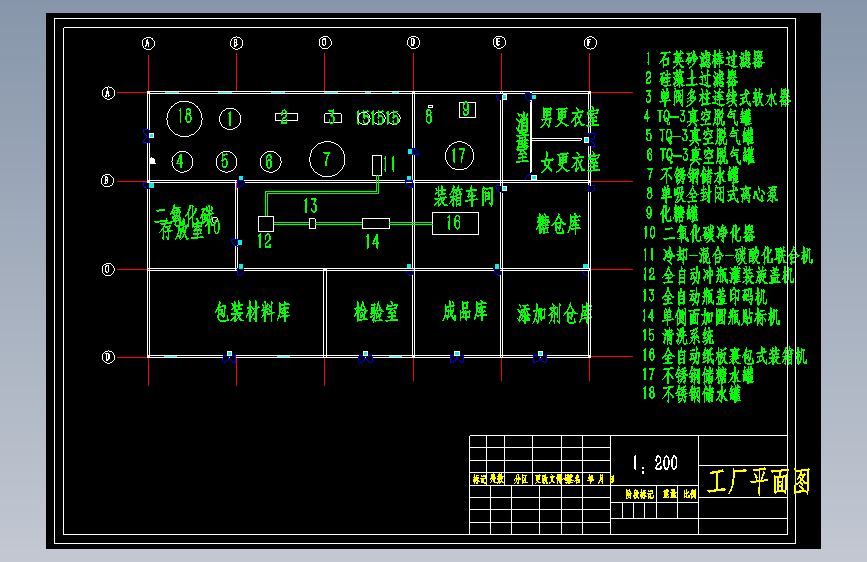This screenshot has width=867, height=562.
Task: Select the 装箱车间 workshop label
Action: [x=463, y=196]
